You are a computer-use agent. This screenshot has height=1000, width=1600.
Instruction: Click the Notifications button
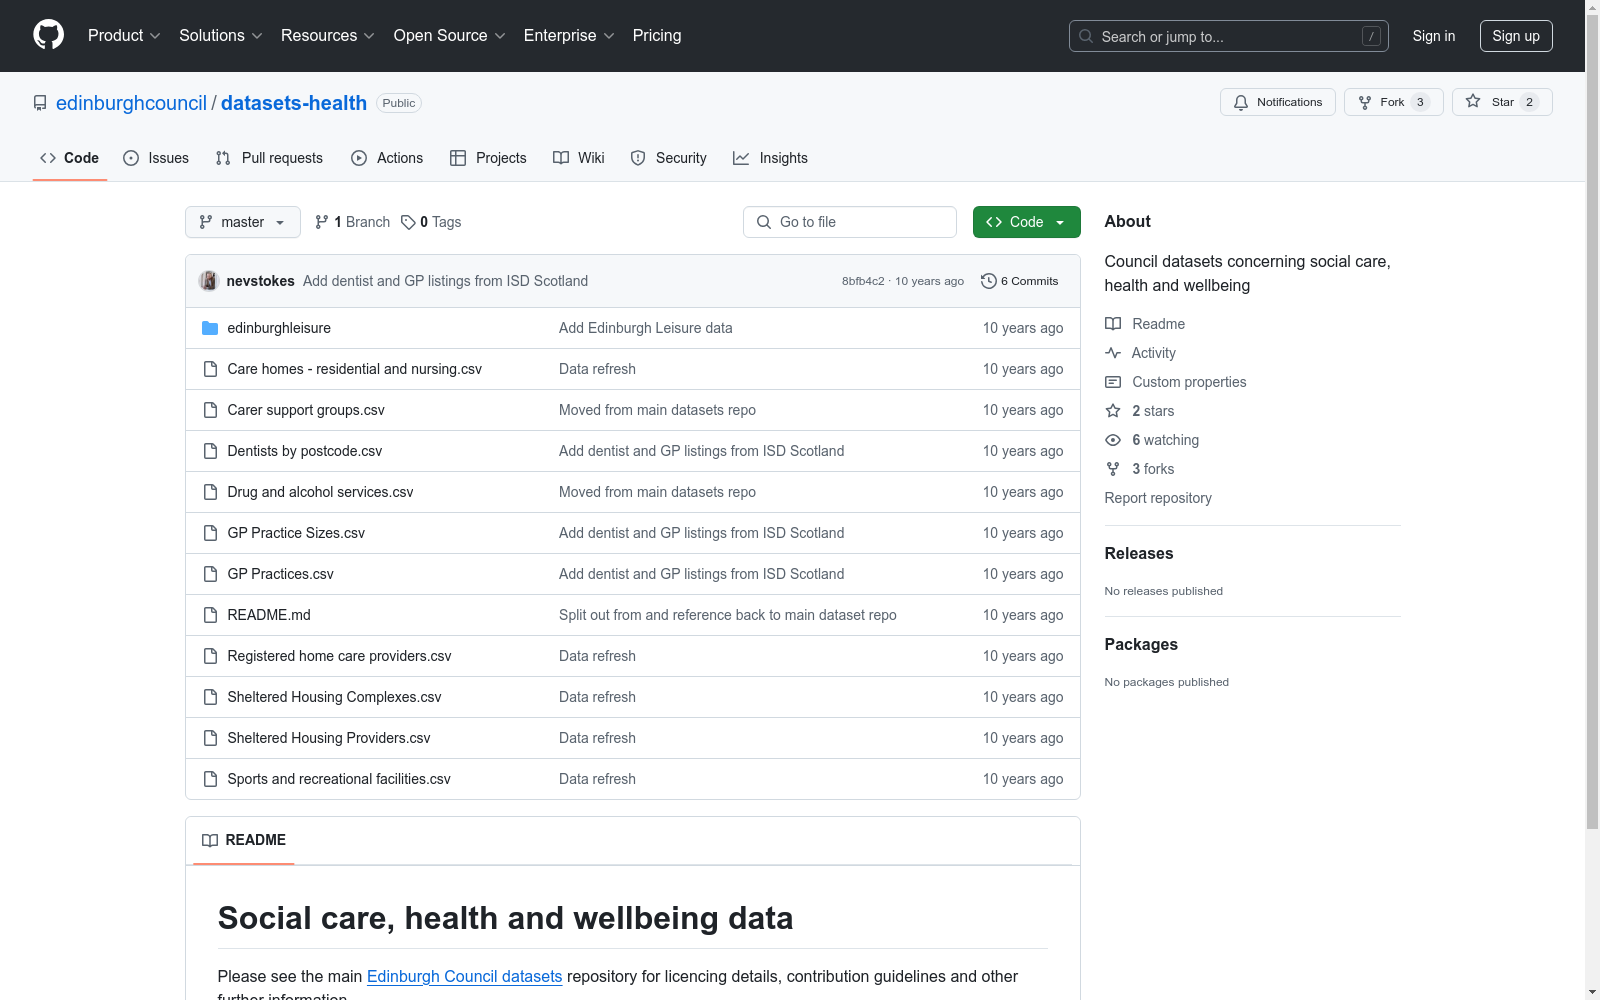[1278, 102]
